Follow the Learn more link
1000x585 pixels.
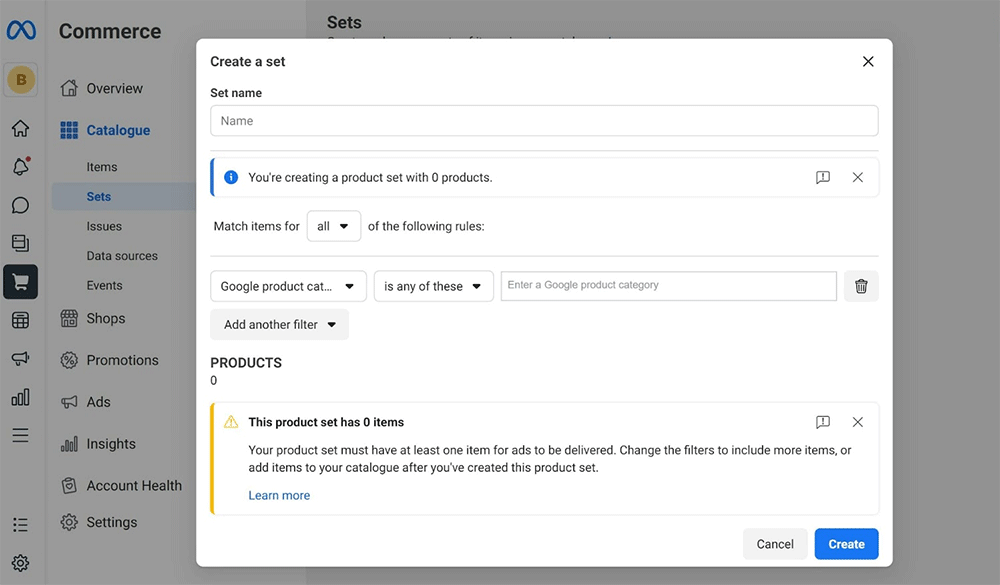[x=279, y=495]
